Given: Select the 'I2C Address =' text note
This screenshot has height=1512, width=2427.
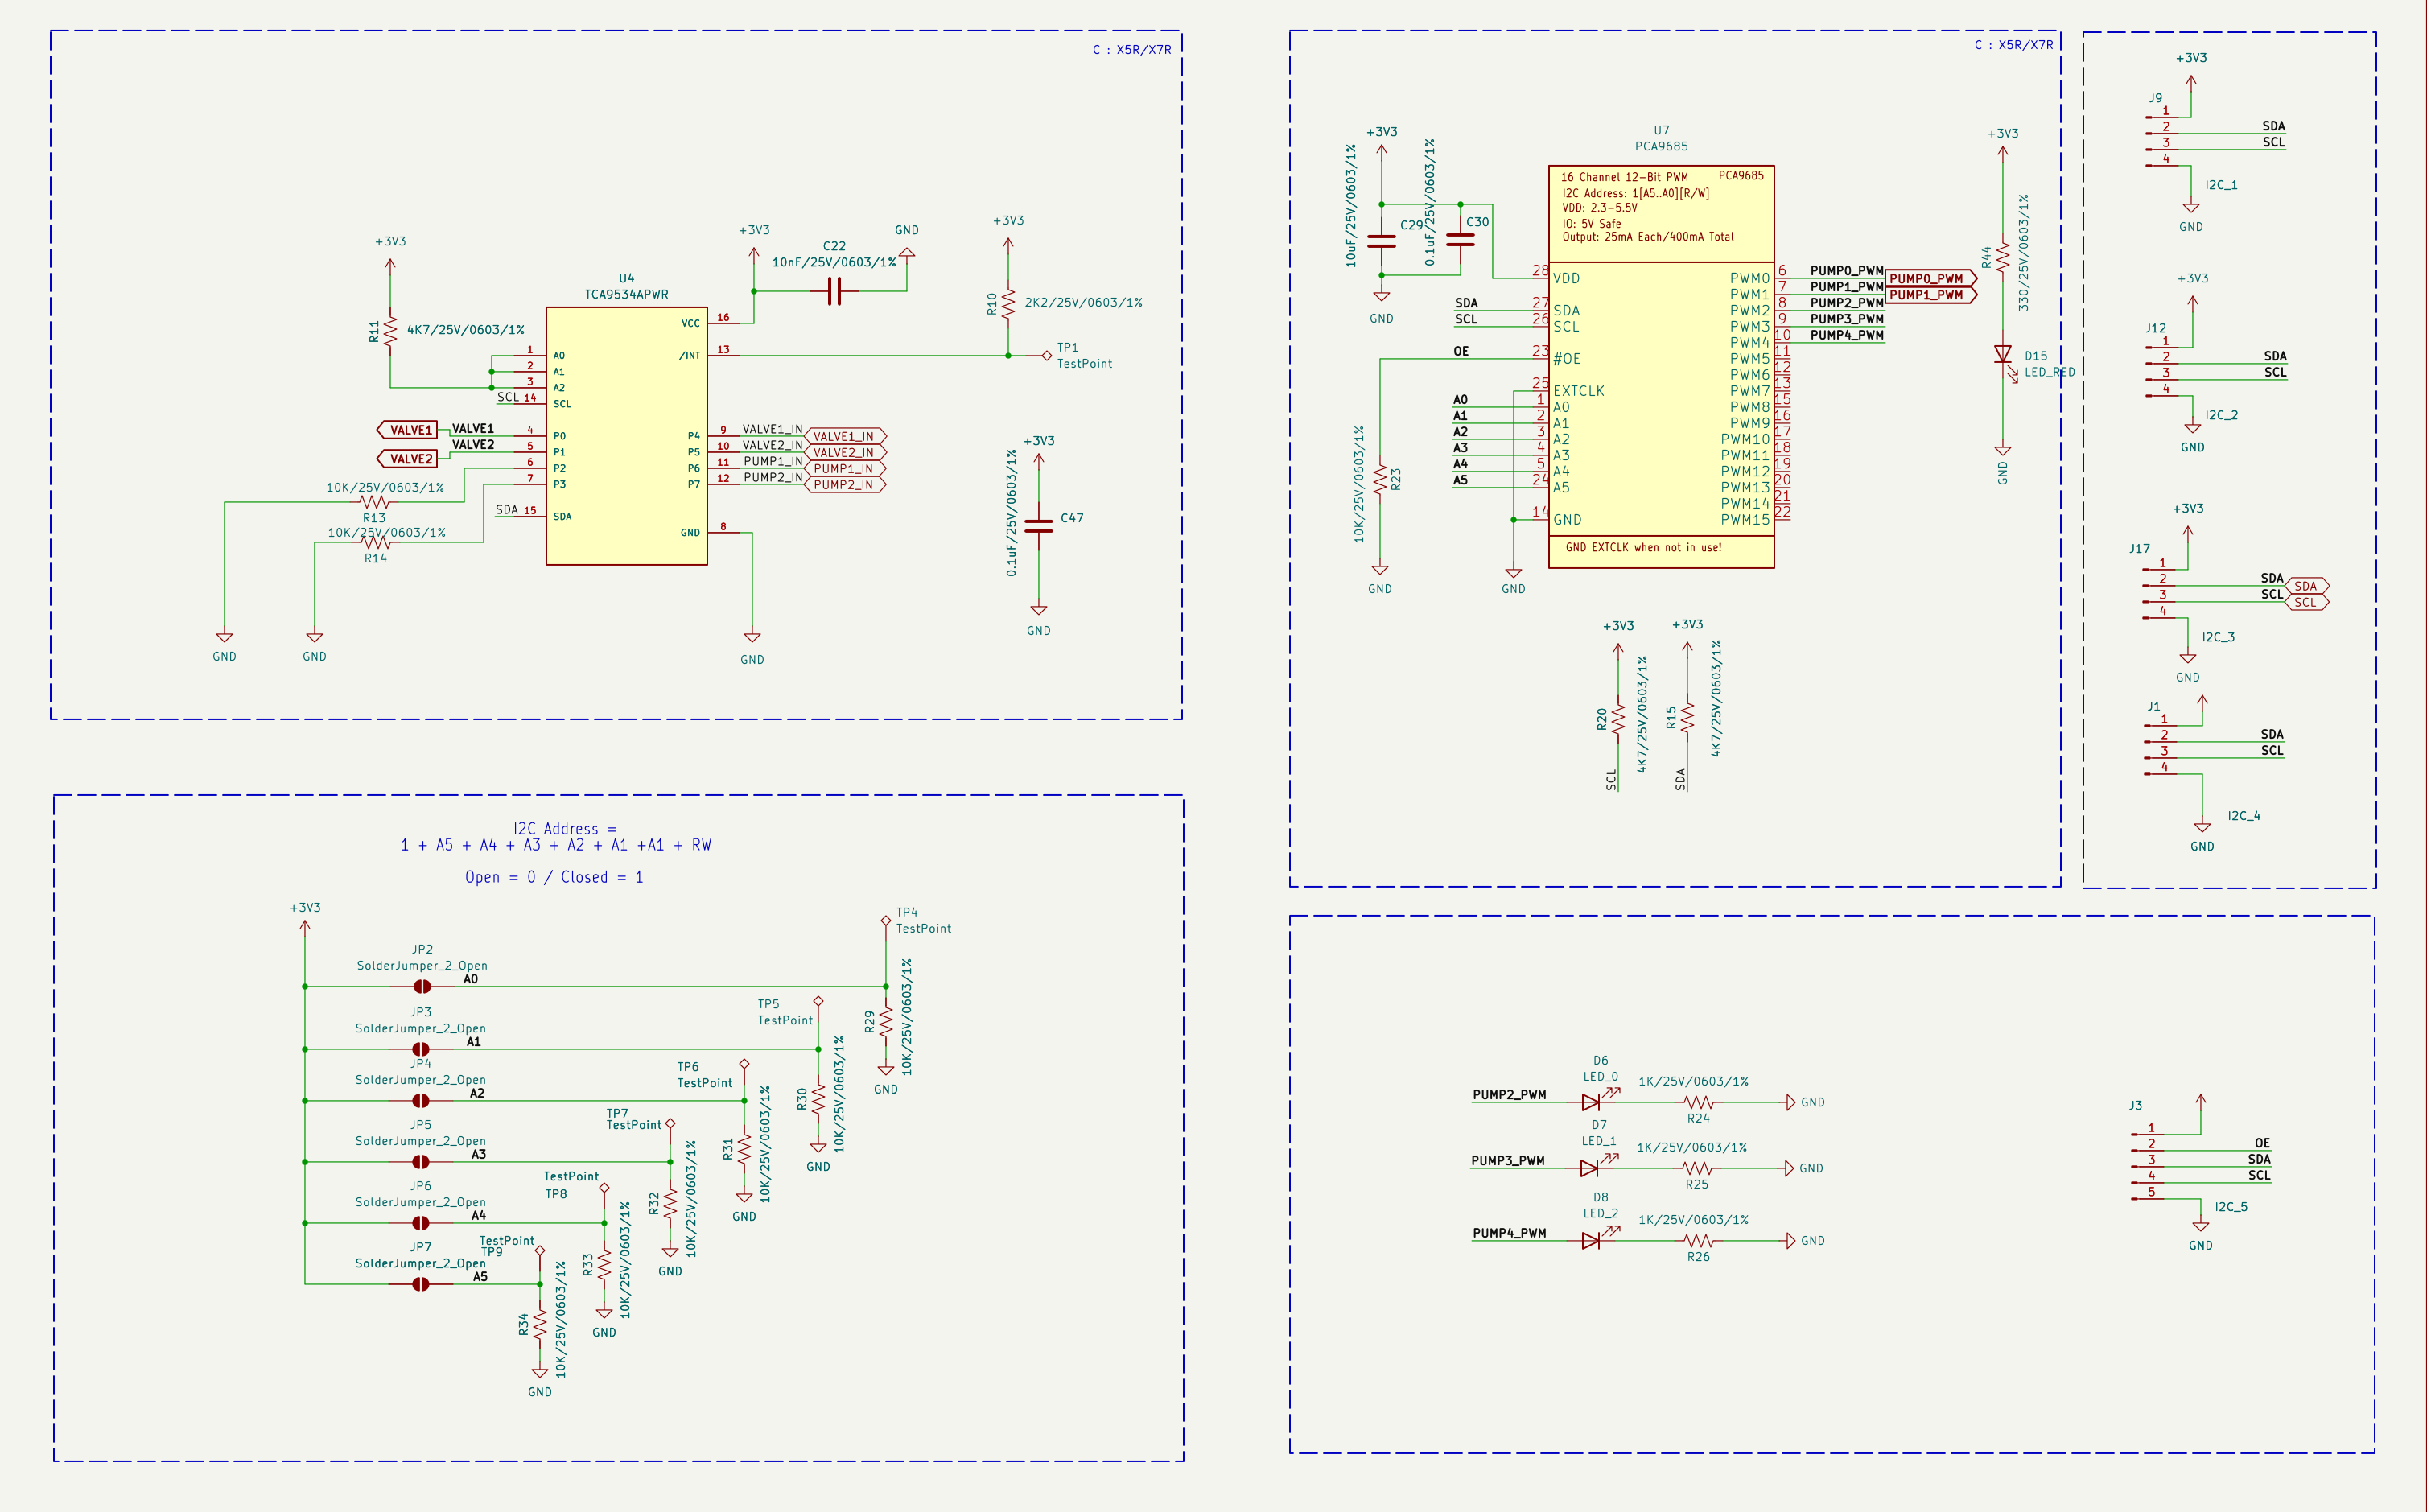Looking at the screenshot, I should tap(565, 829).
